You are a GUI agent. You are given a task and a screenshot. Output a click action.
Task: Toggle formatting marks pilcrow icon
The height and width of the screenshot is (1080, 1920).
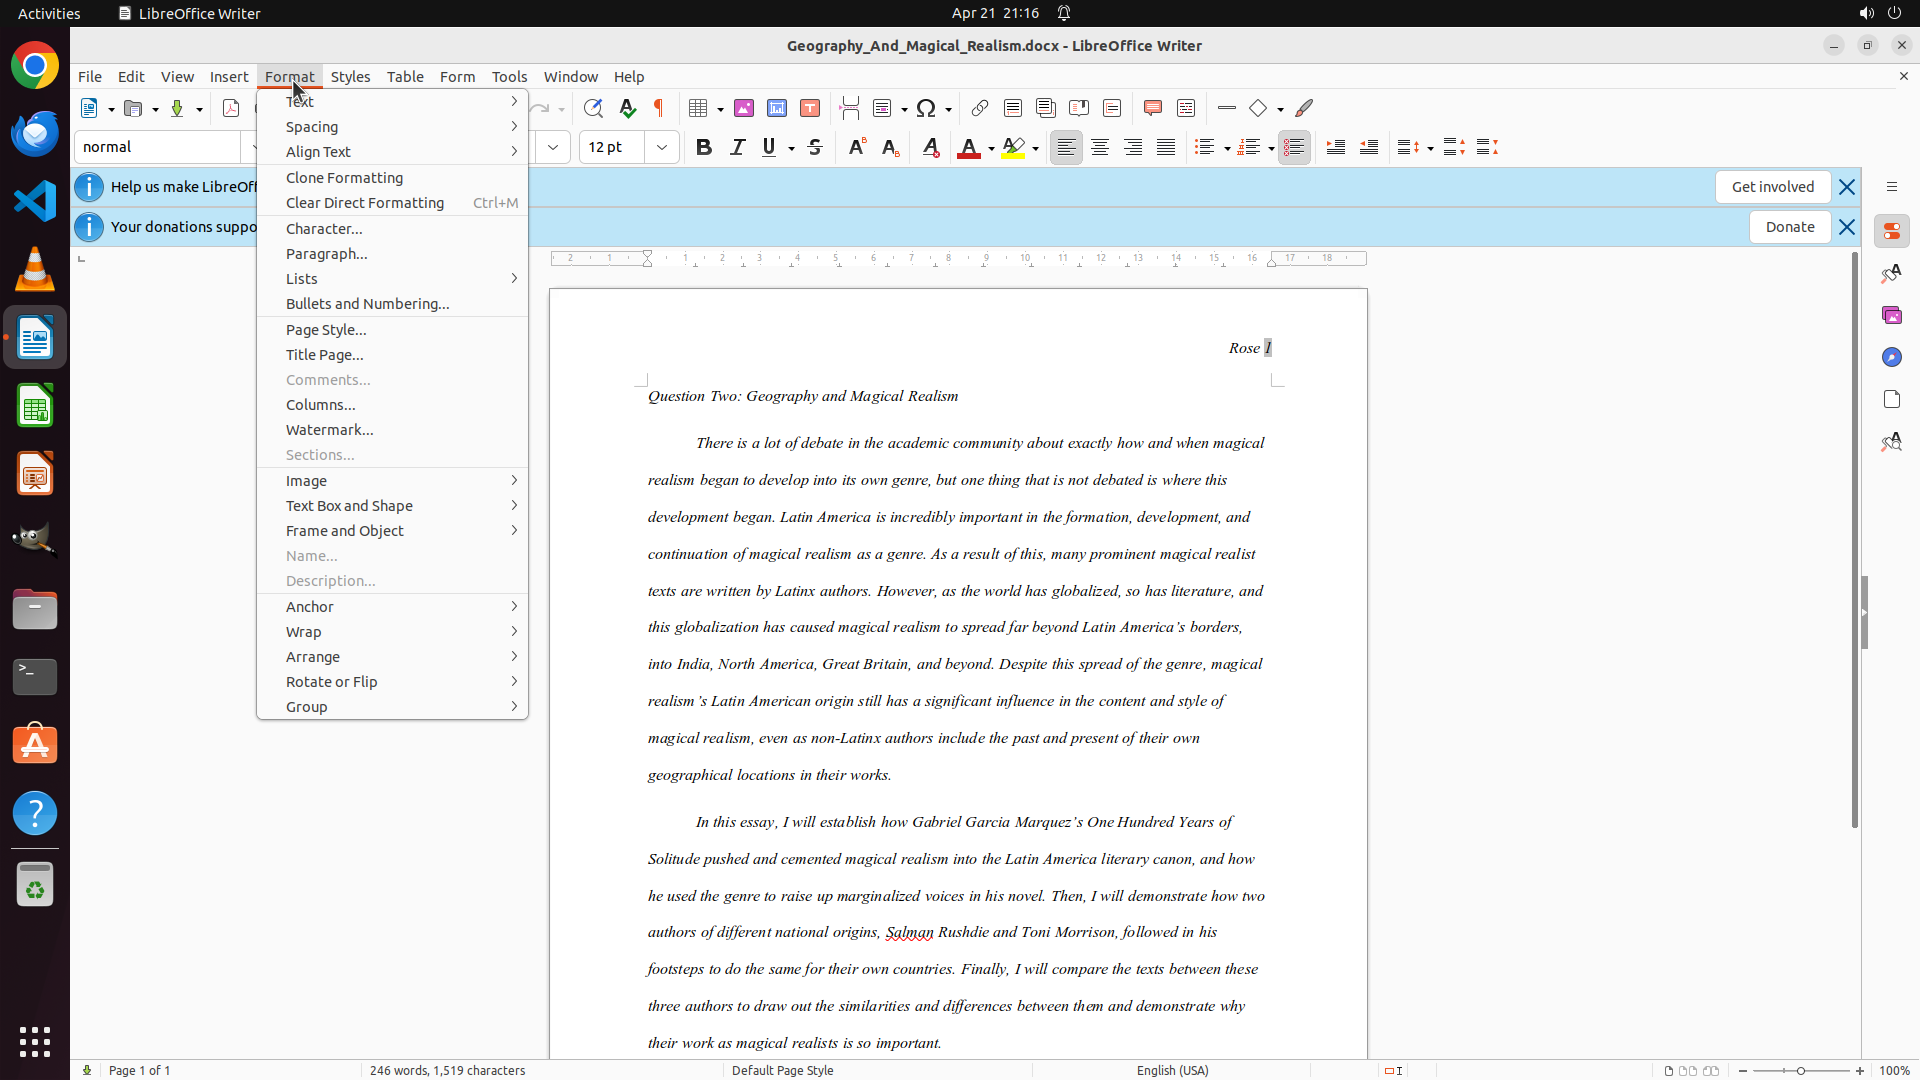tap(659, 108)
